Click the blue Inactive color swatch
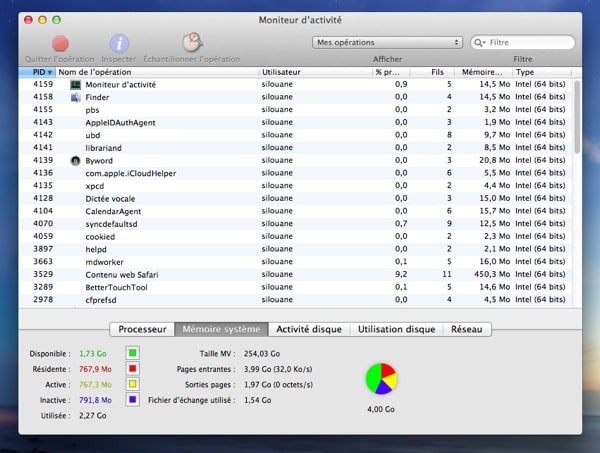 [x=132, y=399]
